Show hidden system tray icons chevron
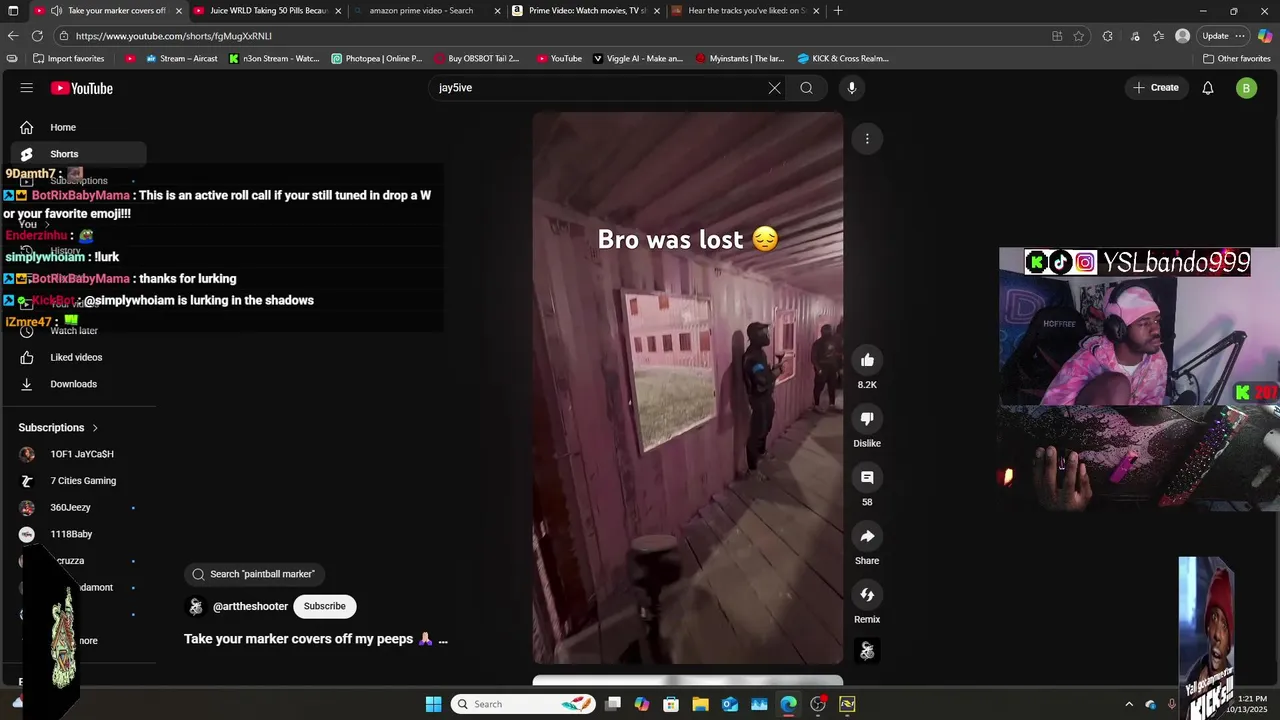The height and width of the screenshot is (720, 1280). [x=1129, y=704]
